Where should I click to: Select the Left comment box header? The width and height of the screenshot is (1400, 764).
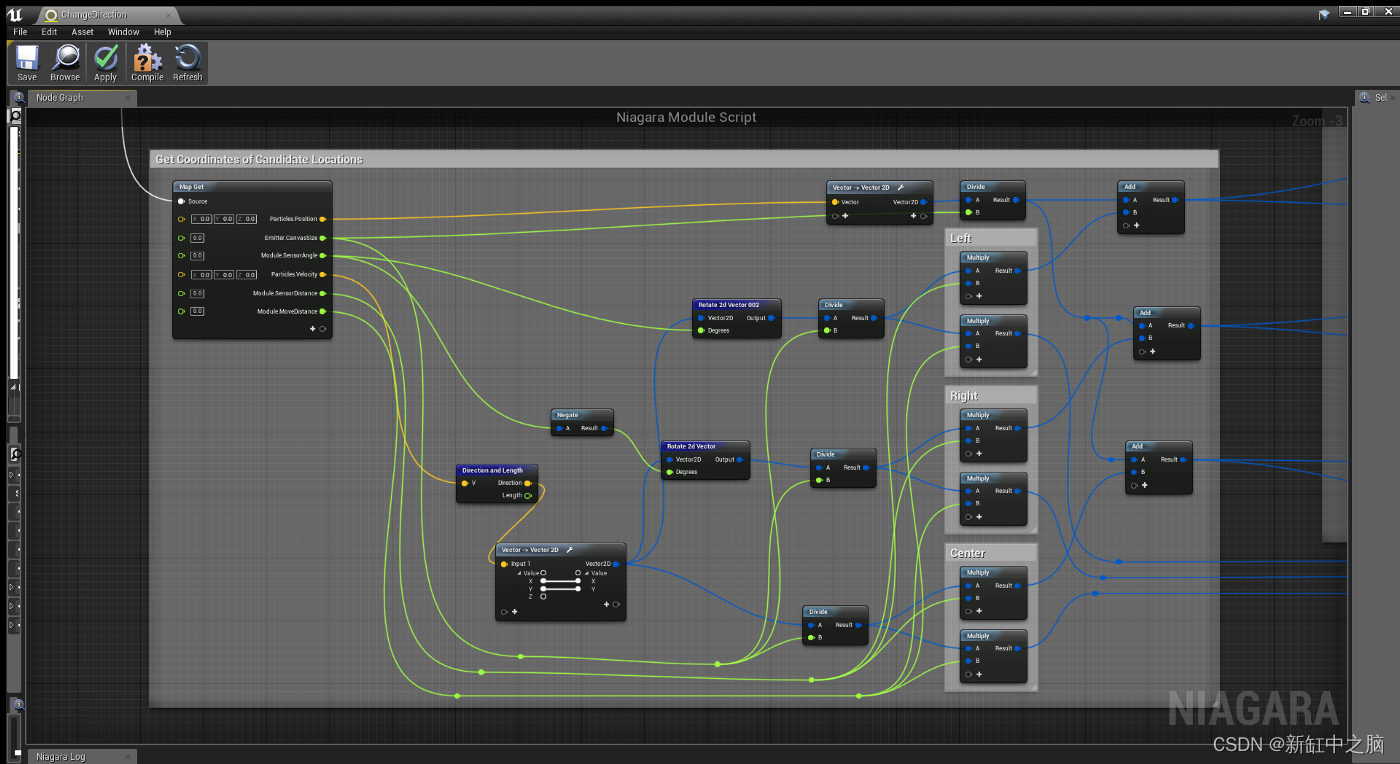990,238
